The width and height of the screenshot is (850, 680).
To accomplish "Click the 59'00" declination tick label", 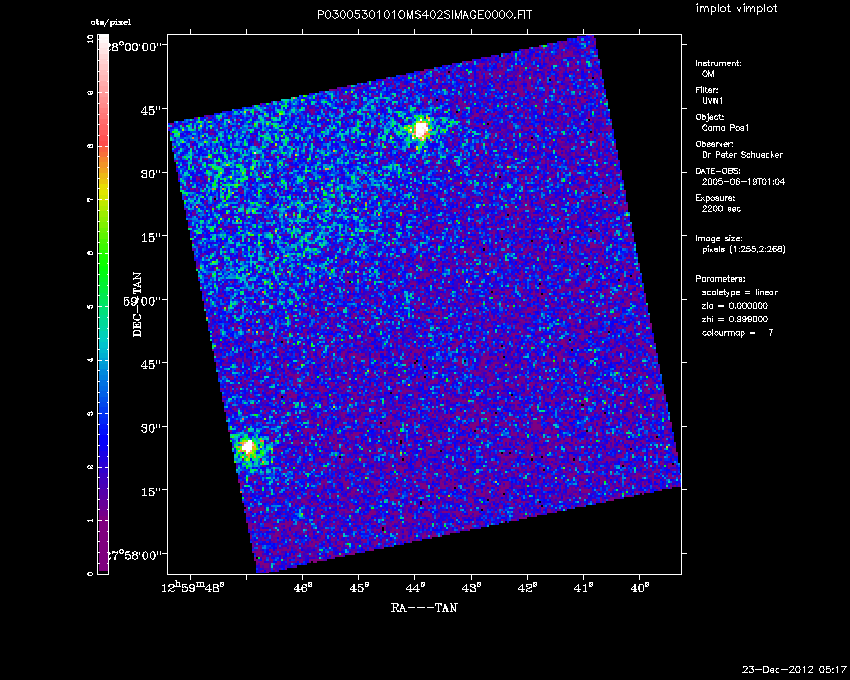I will 143,301.
